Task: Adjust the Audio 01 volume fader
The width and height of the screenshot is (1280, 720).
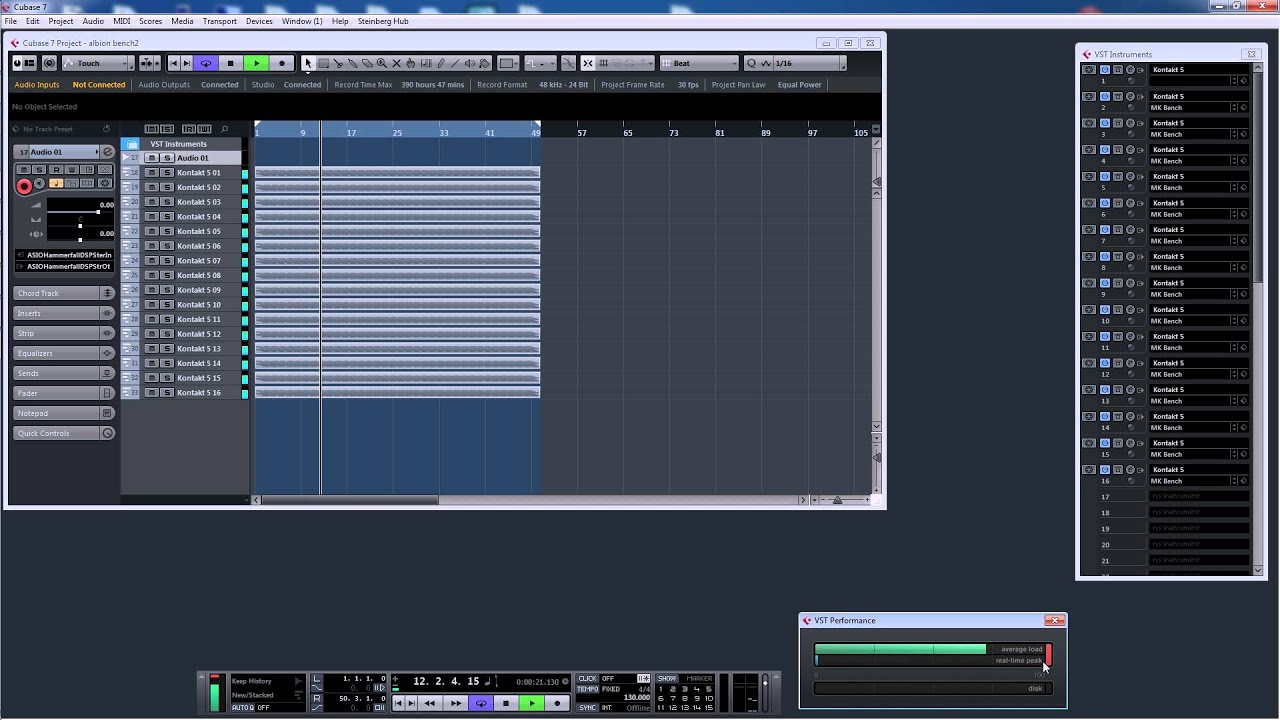Action: [97, 212]
